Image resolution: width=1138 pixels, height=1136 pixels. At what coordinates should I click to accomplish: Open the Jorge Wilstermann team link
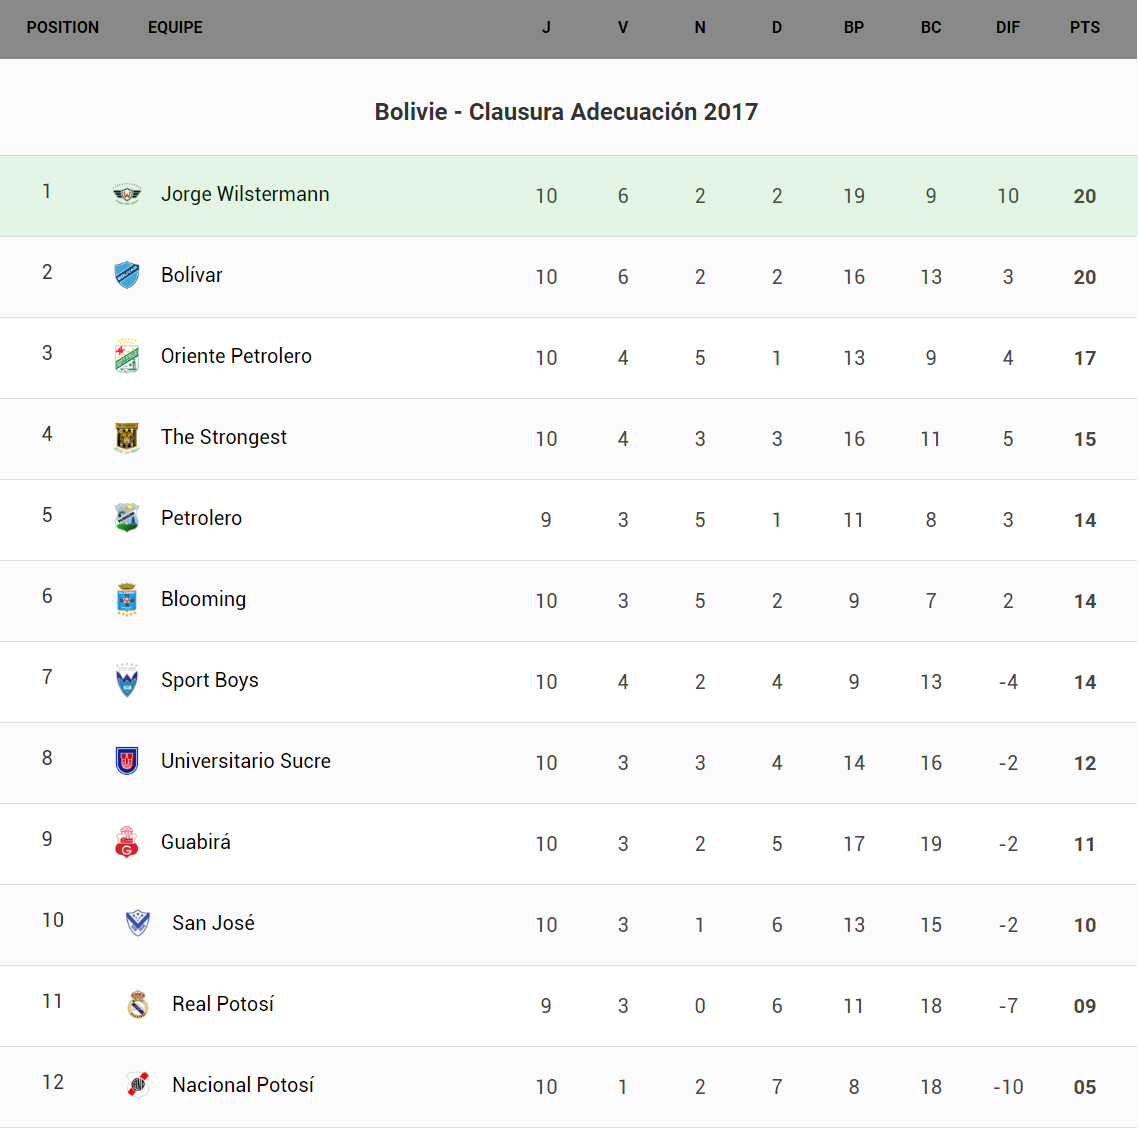pyautogui.click(x=245, y=194)
